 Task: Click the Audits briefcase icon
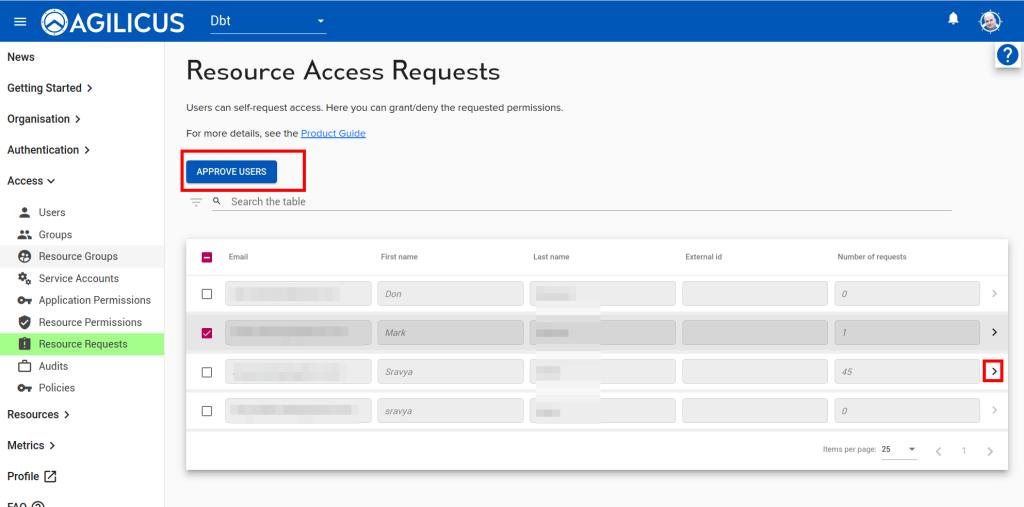[25, 367]
